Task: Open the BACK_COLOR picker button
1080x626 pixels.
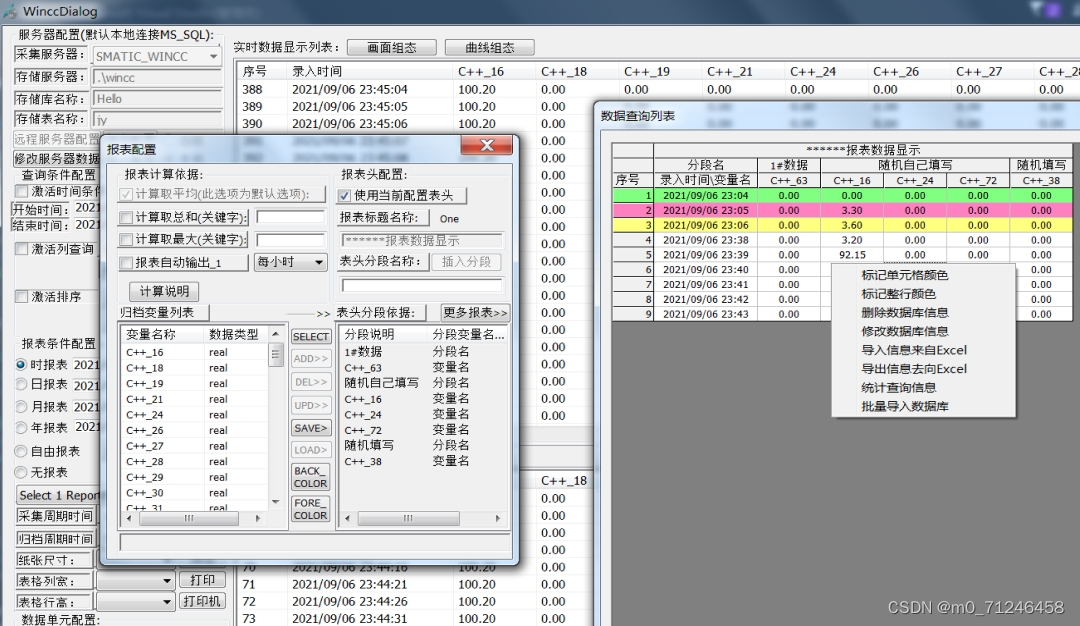Action: tap(311, 477)
